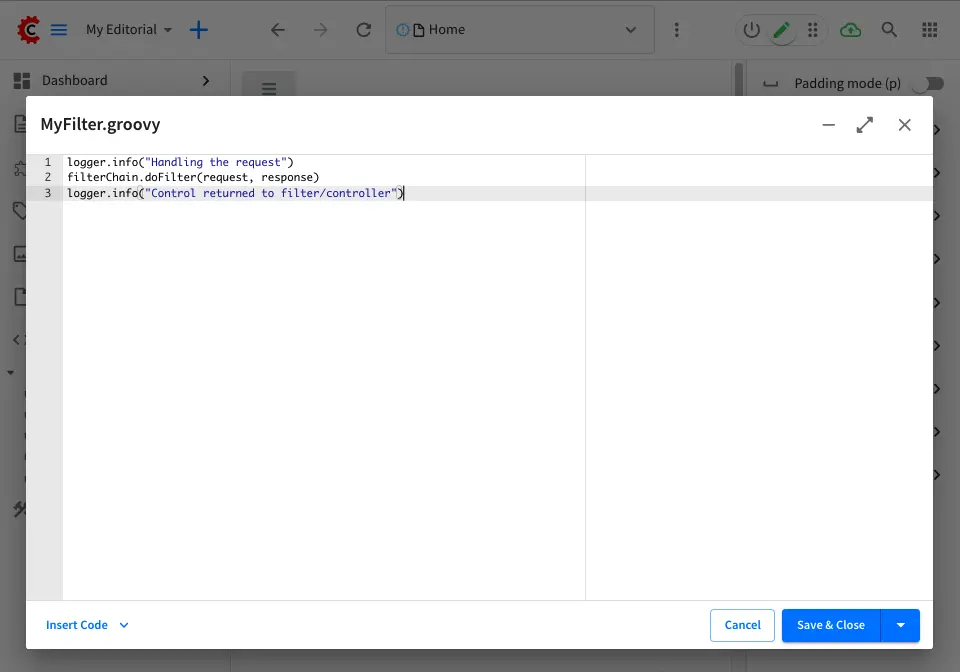Click the filterChain.doFilter code line

(193, 177)
